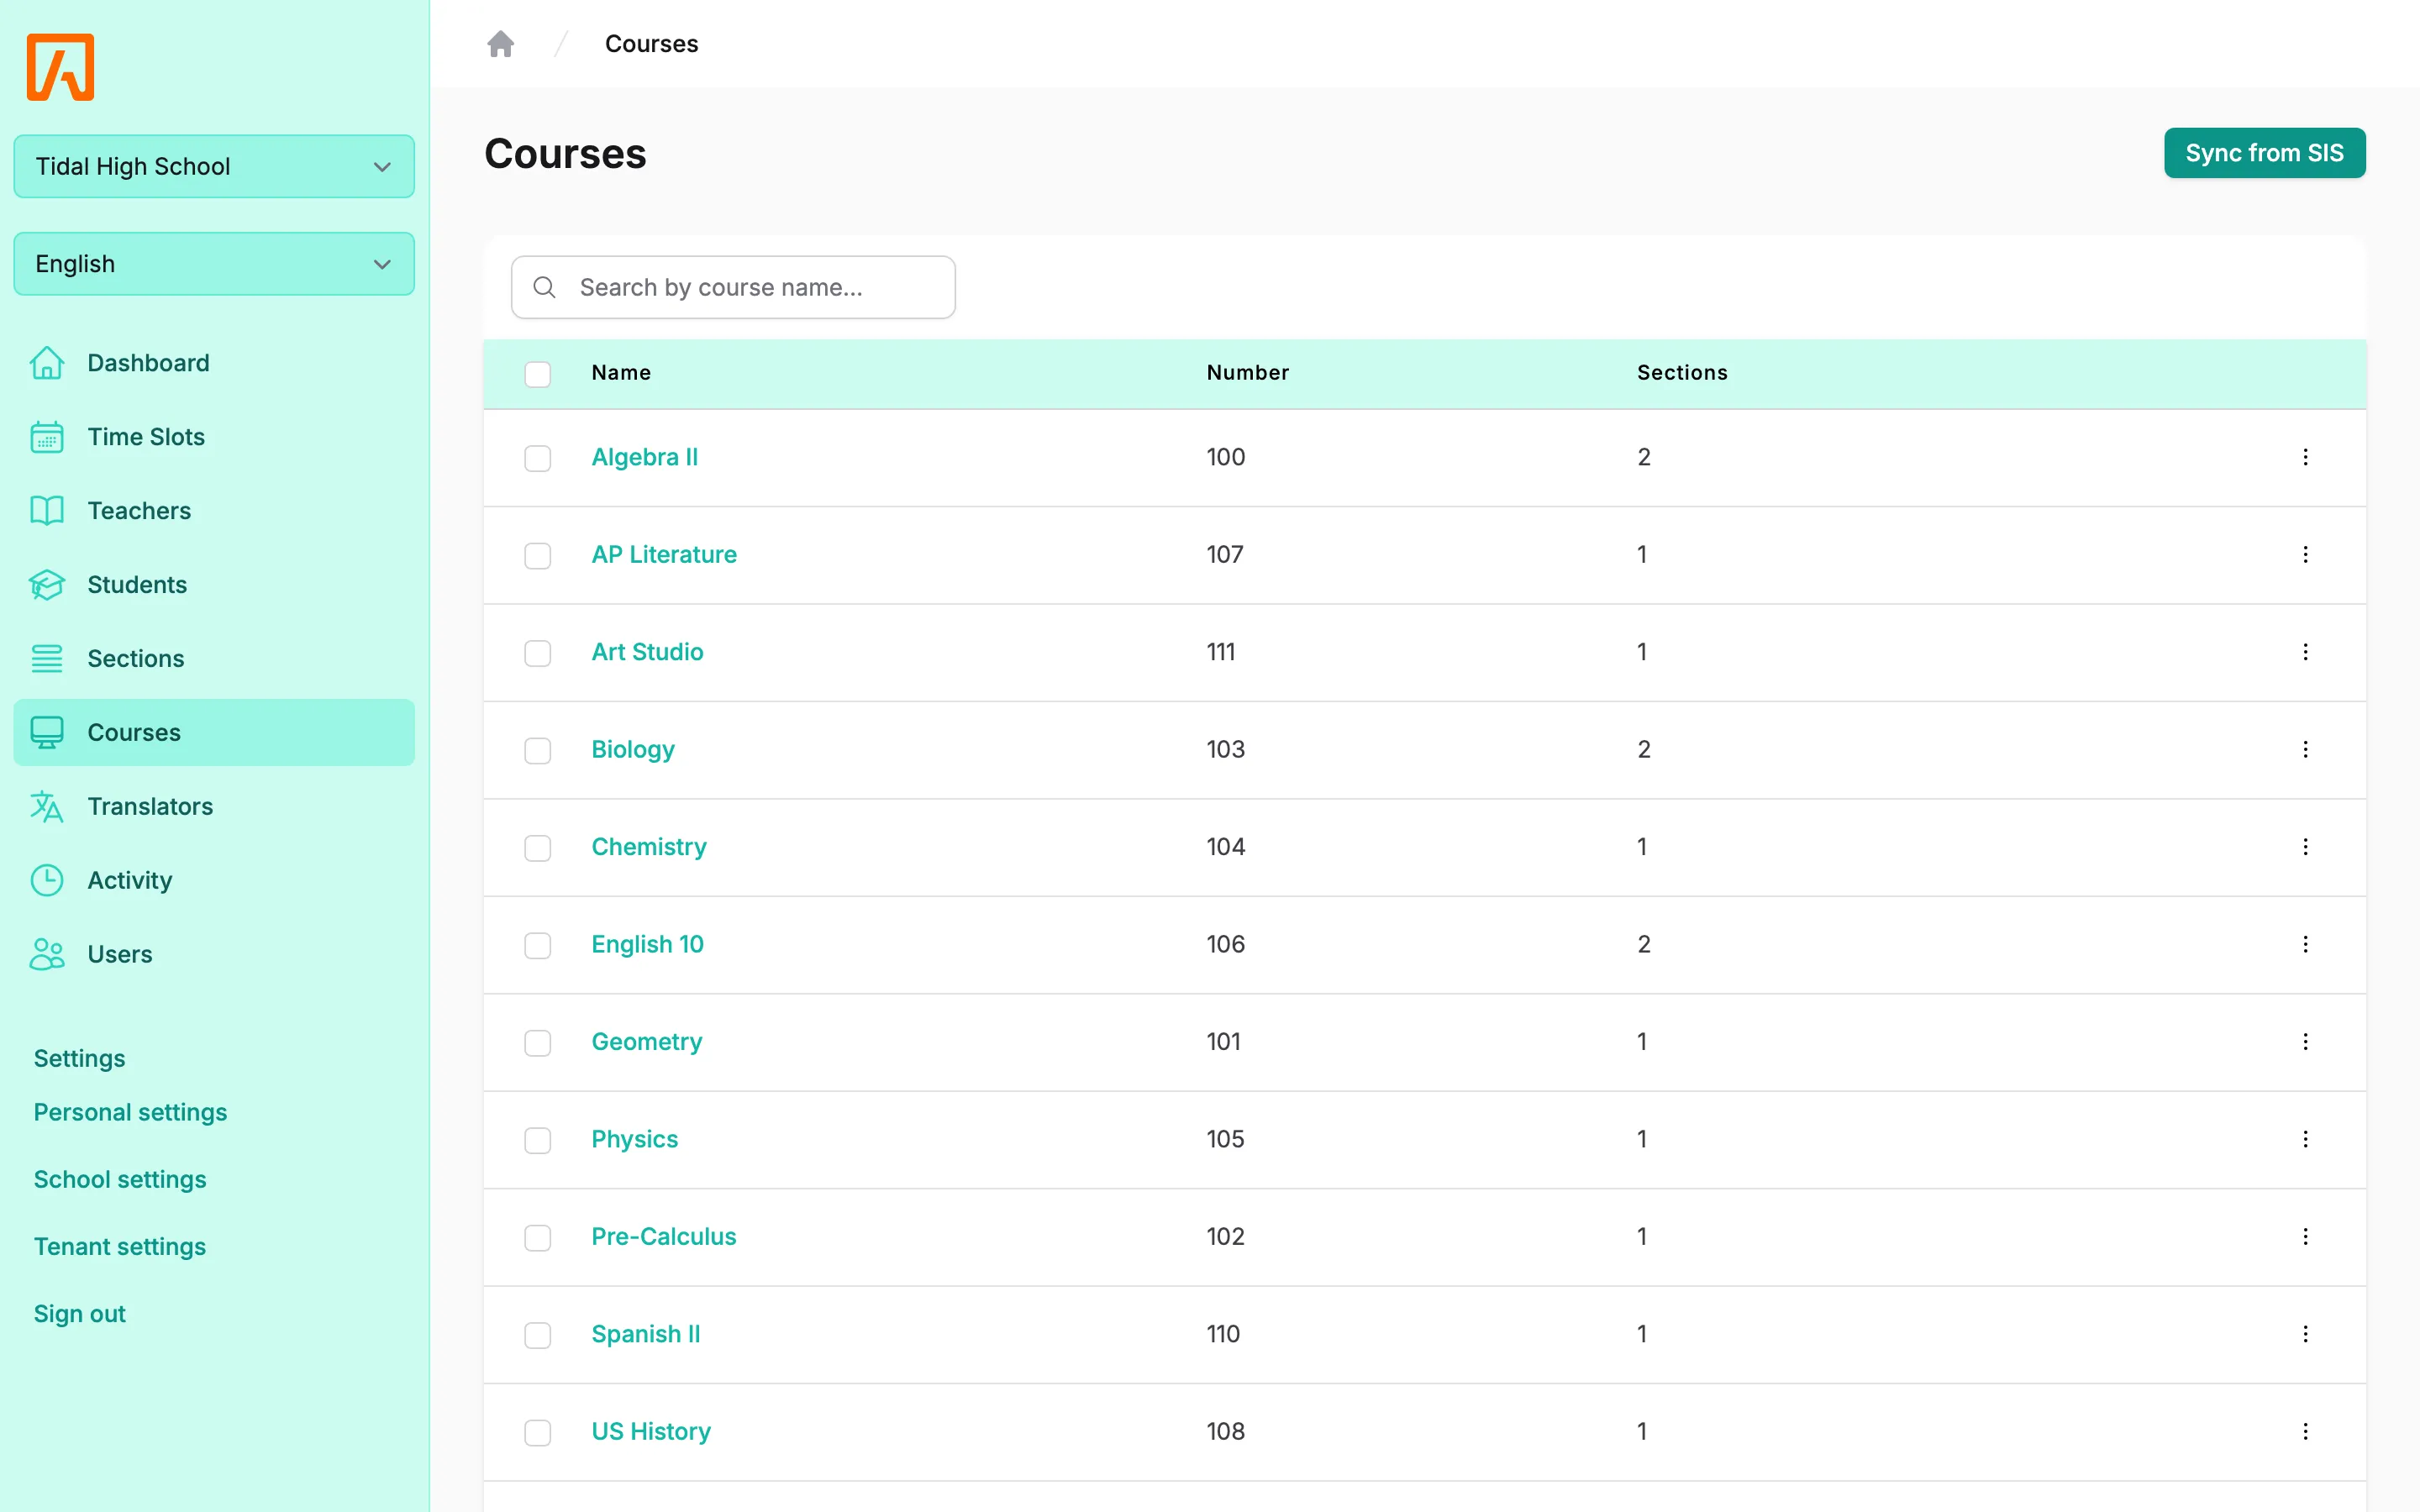Open the English language dropdown

[x=214, y=264]
